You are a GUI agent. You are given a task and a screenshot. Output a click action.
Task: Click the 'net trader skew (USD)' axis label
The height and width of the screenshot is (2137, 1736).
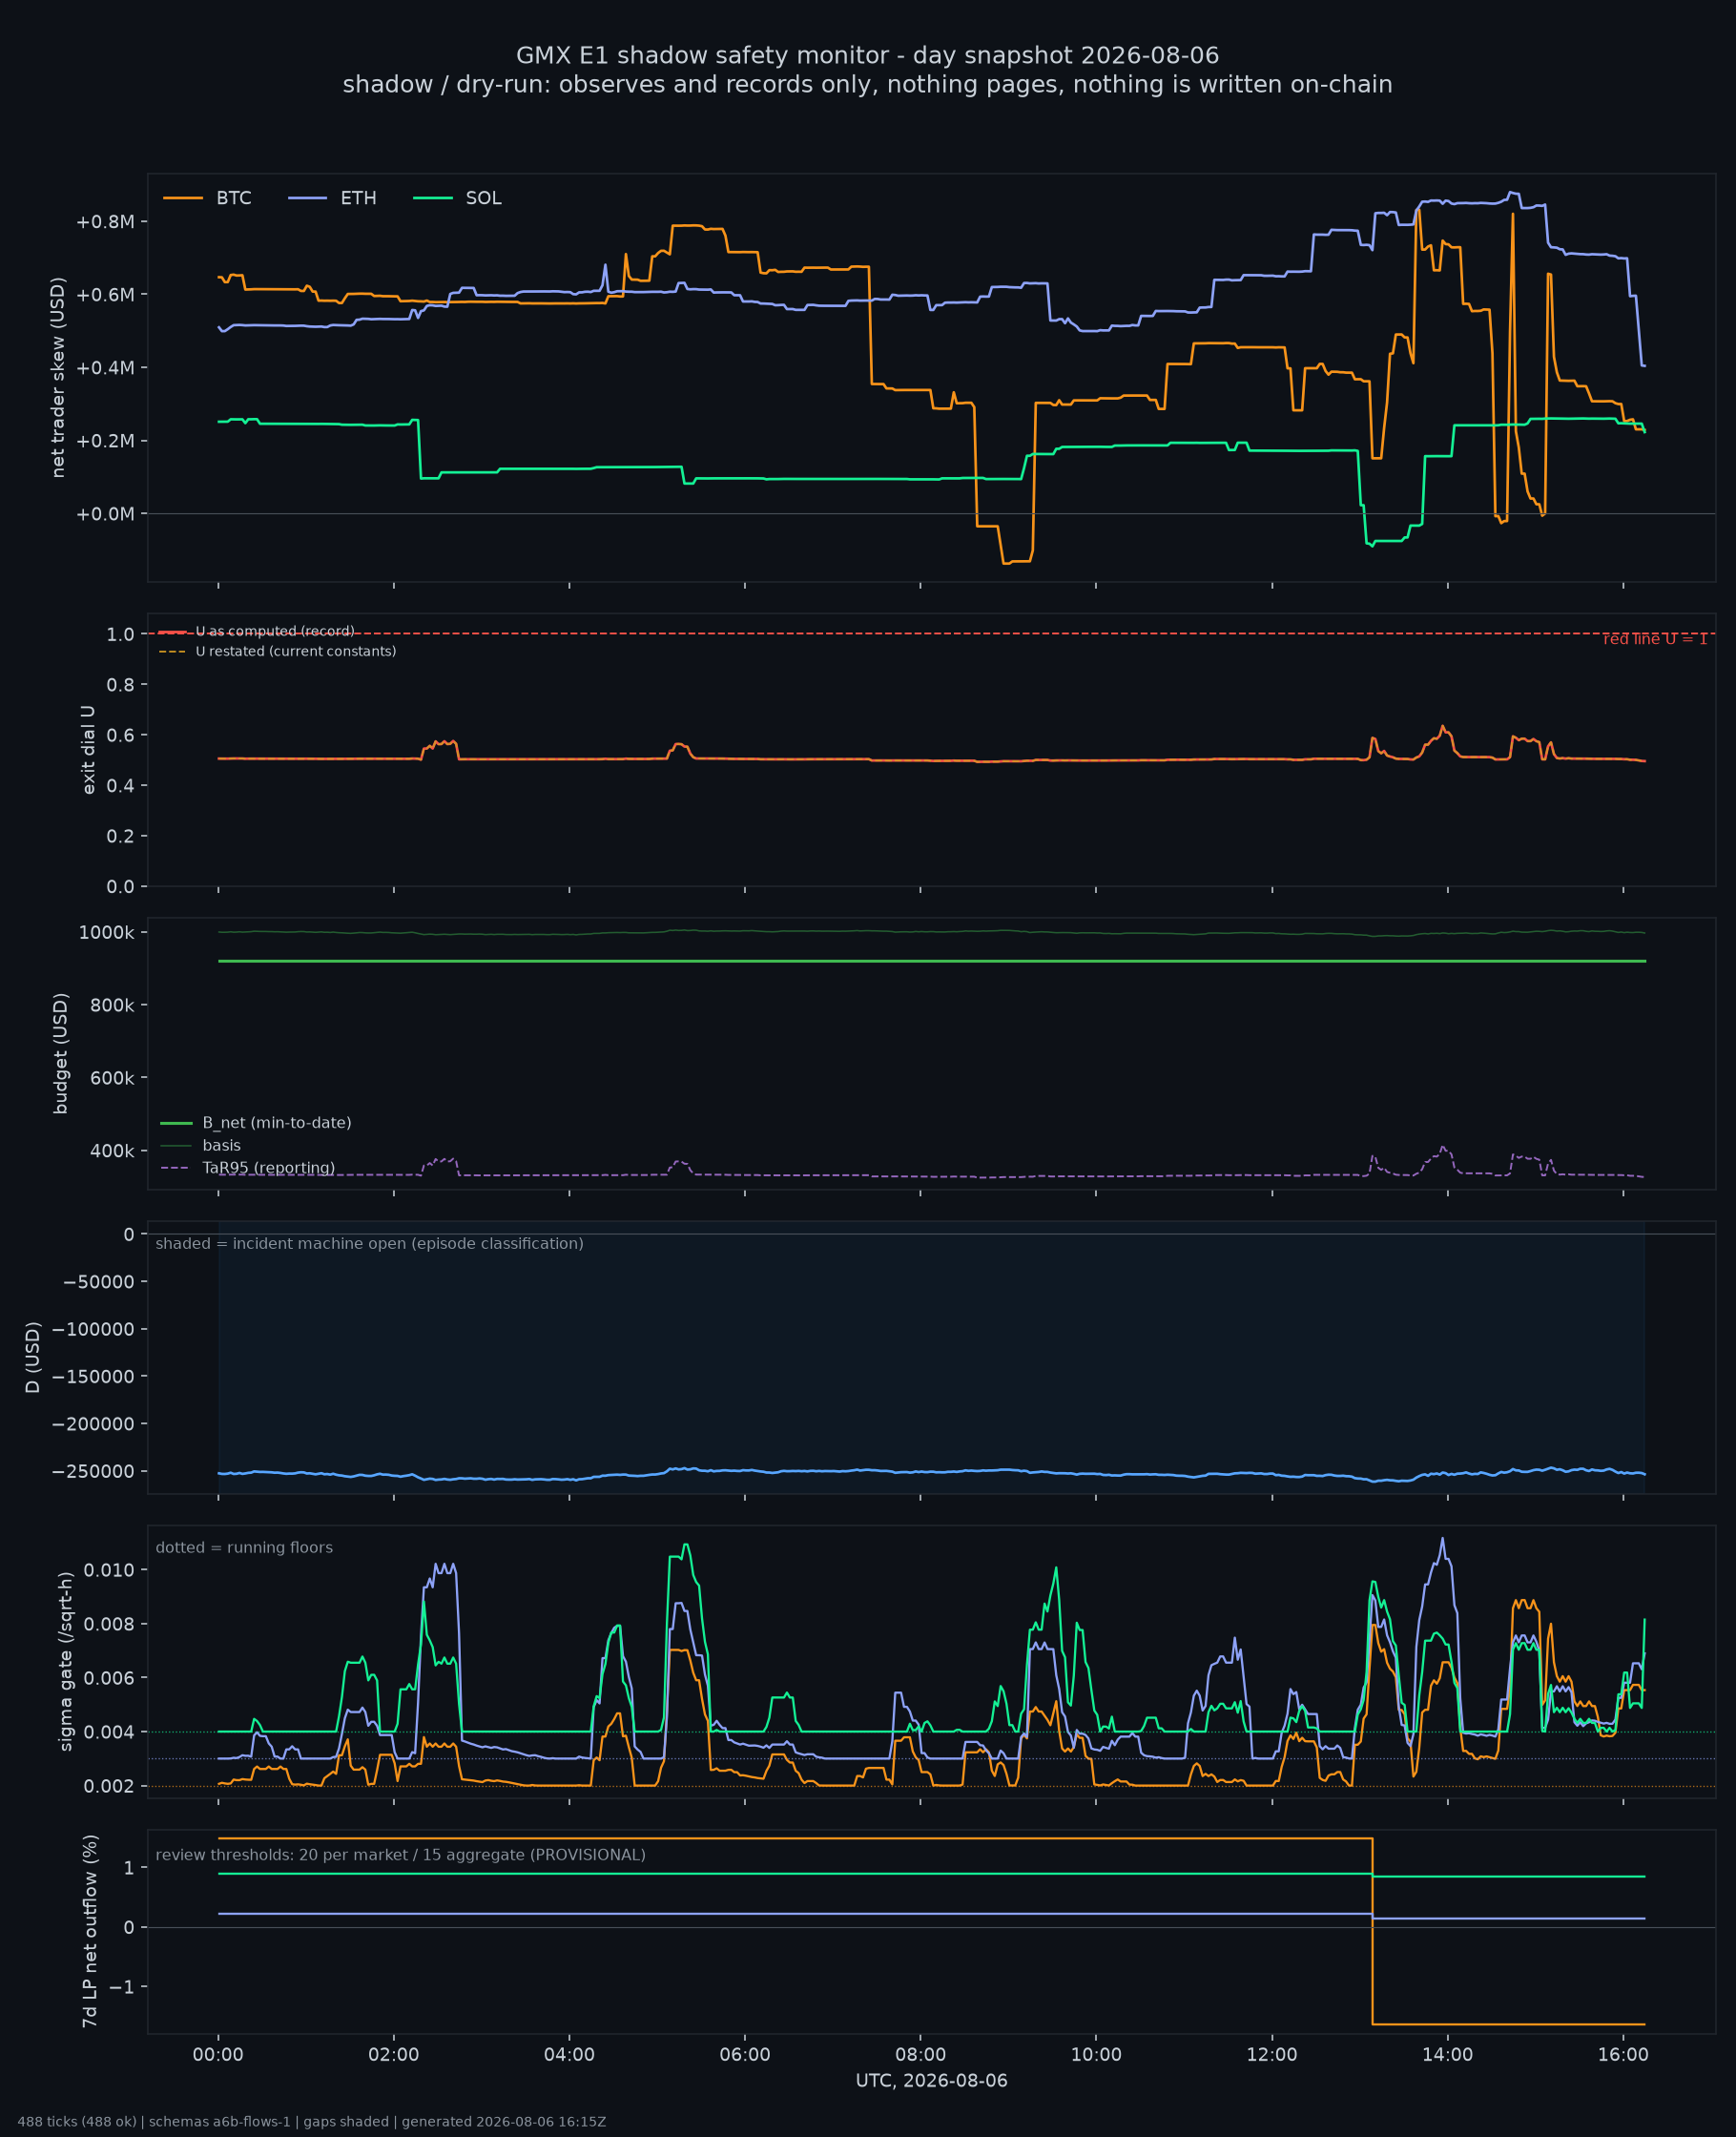(x=58, y=378)
